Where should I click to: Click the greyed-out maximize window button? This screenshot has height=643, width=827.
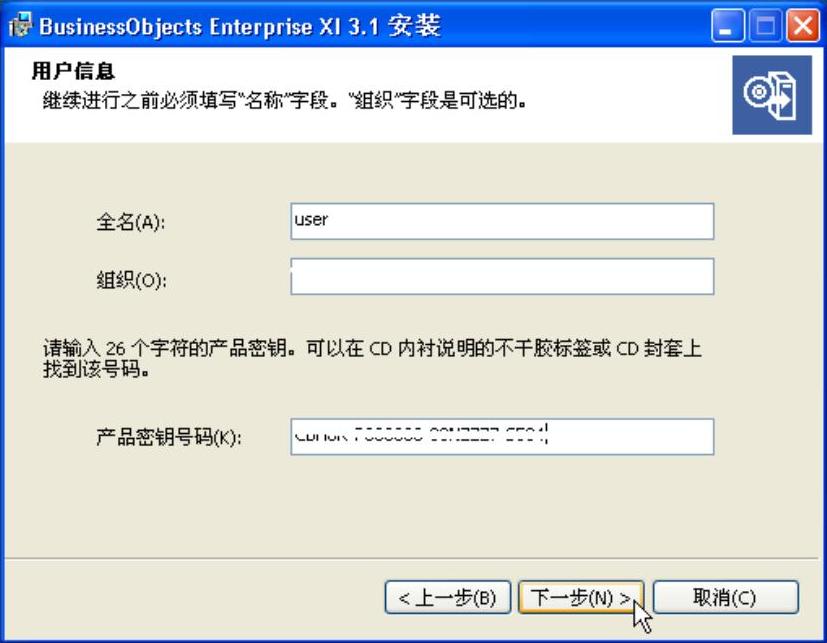pos(765,25)
